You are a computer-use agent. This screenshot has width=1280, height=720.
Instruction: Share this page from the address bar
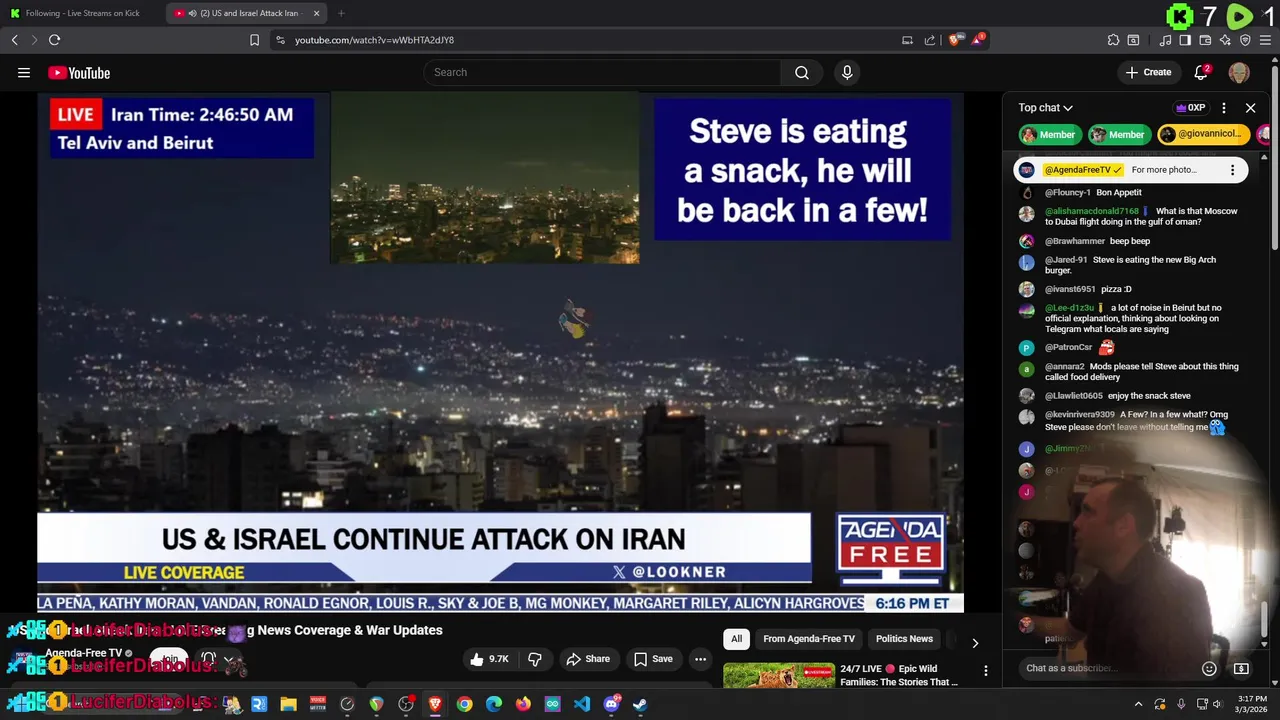pyautogui.click(x=930, y=40)
